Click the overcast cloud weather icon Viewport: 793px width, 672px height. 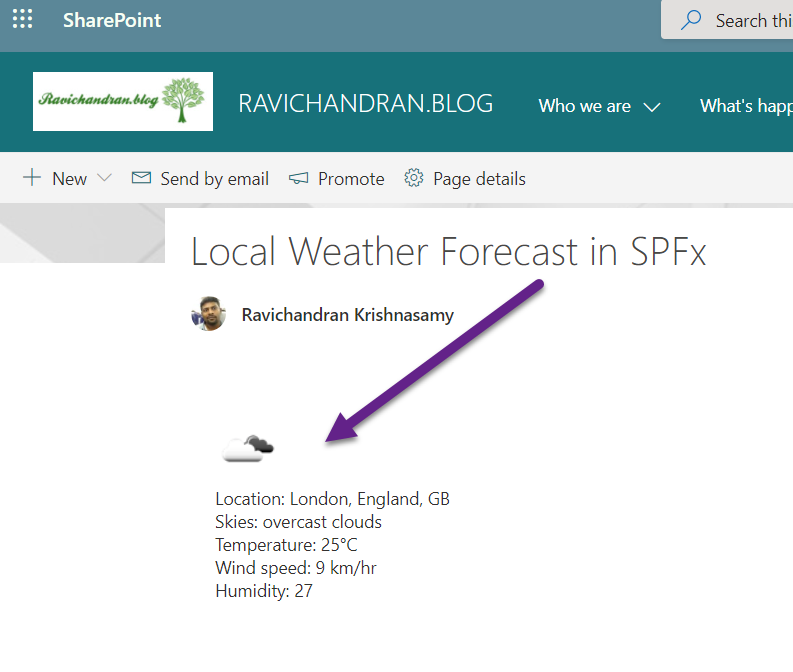tap(247, 447)
